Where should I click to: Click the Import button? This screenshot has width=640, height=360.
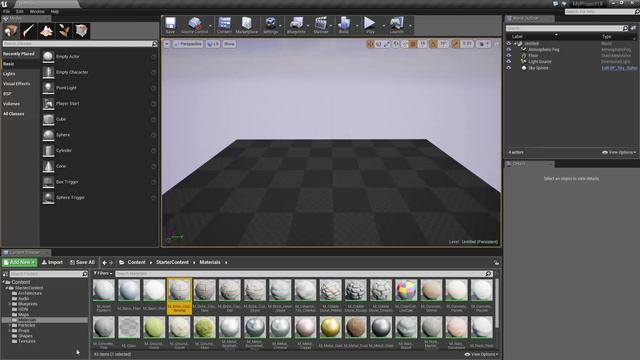point(52,262)
